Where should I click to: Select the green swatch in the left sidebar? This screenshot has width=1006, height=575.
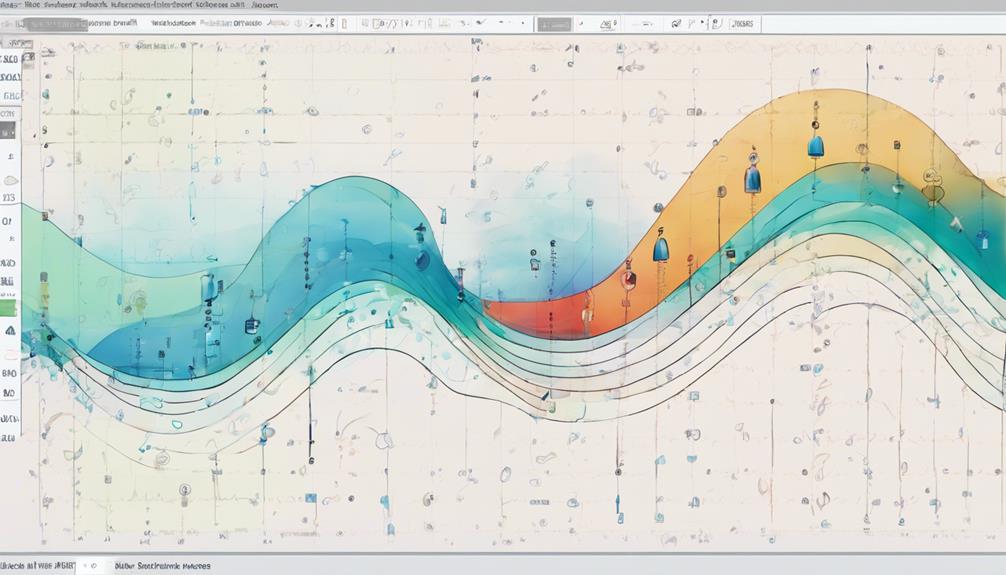pyautogui.click(x=8, y=307)
